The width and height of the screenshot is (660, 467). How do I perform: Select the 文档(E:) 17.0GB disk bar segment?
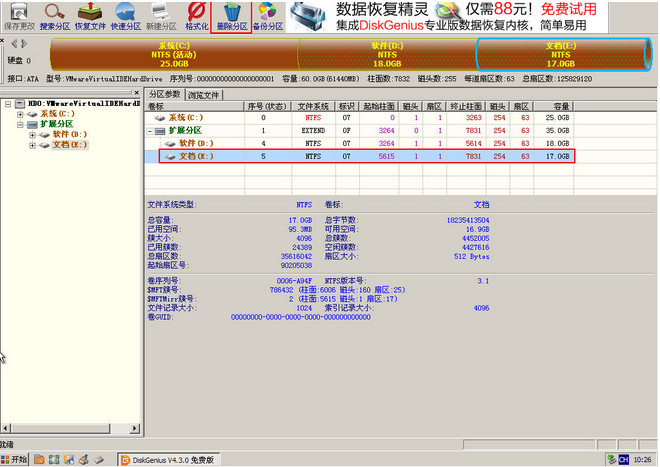563,54
